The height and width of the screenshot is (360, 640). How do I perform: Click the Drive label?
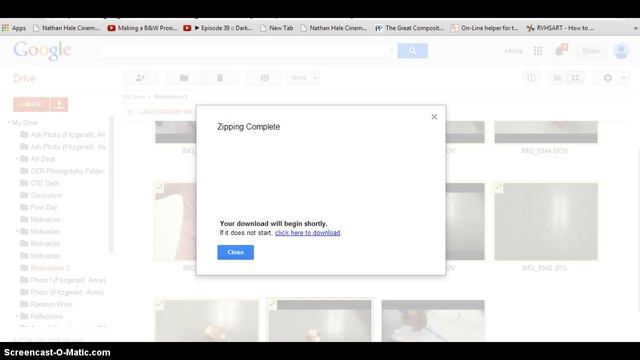coord(24,78)
